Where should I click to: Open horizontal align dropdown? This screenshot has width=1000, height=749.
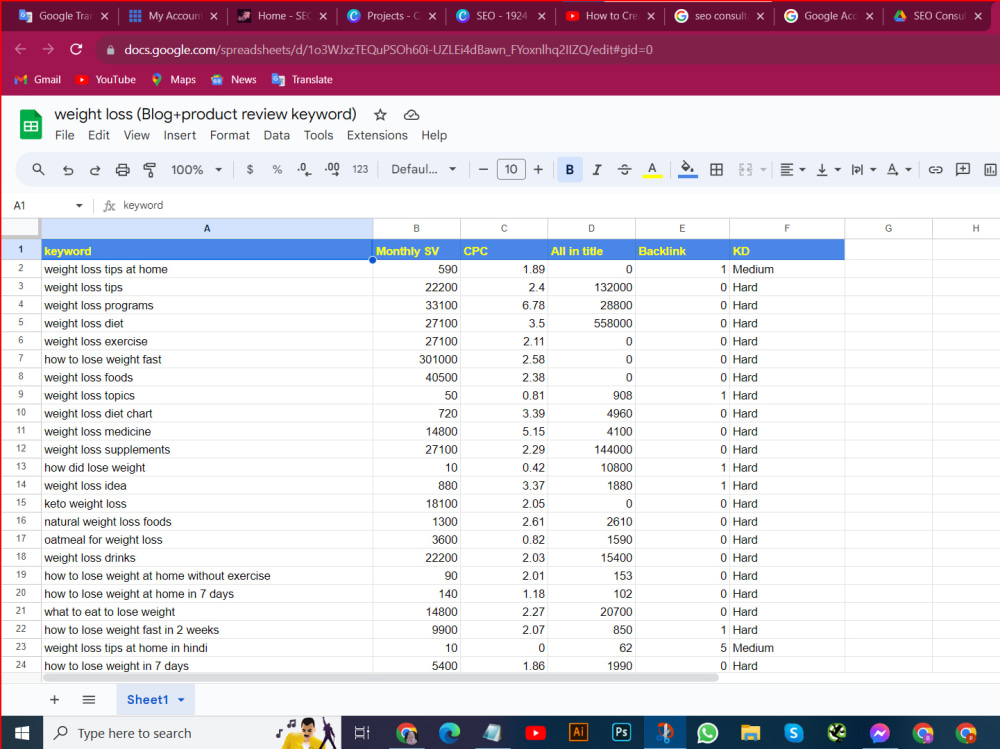[x=793, y=170]
